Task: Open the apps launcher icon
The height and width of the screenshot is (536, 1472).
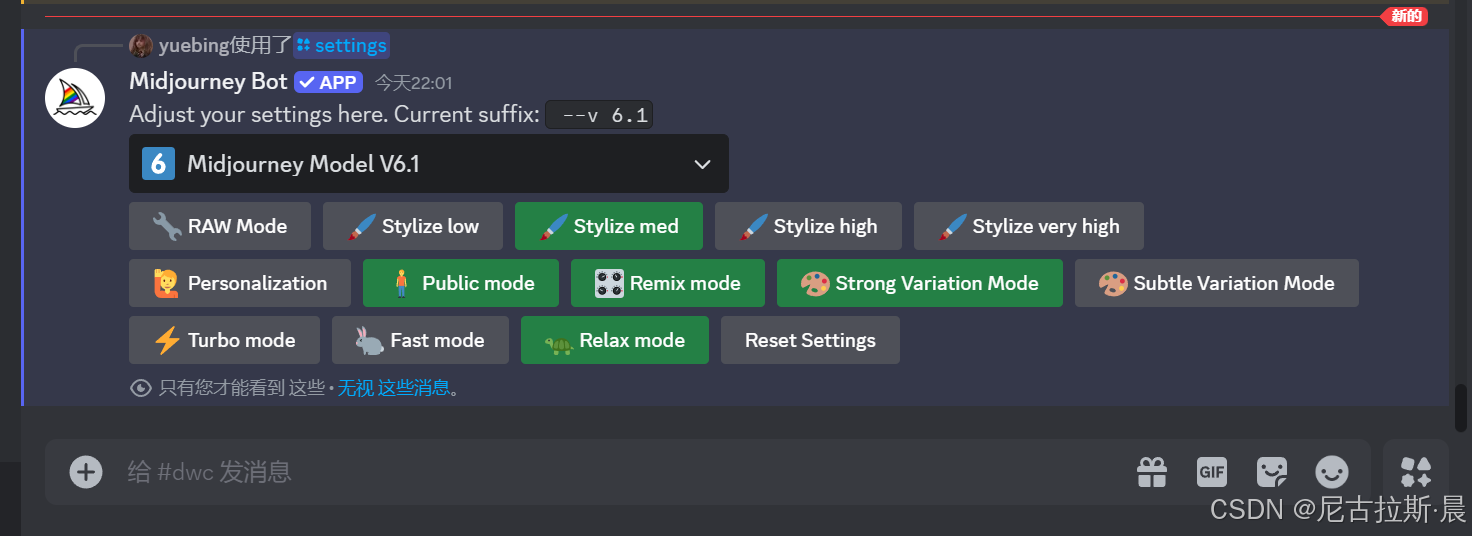Action: point(1416,472)
